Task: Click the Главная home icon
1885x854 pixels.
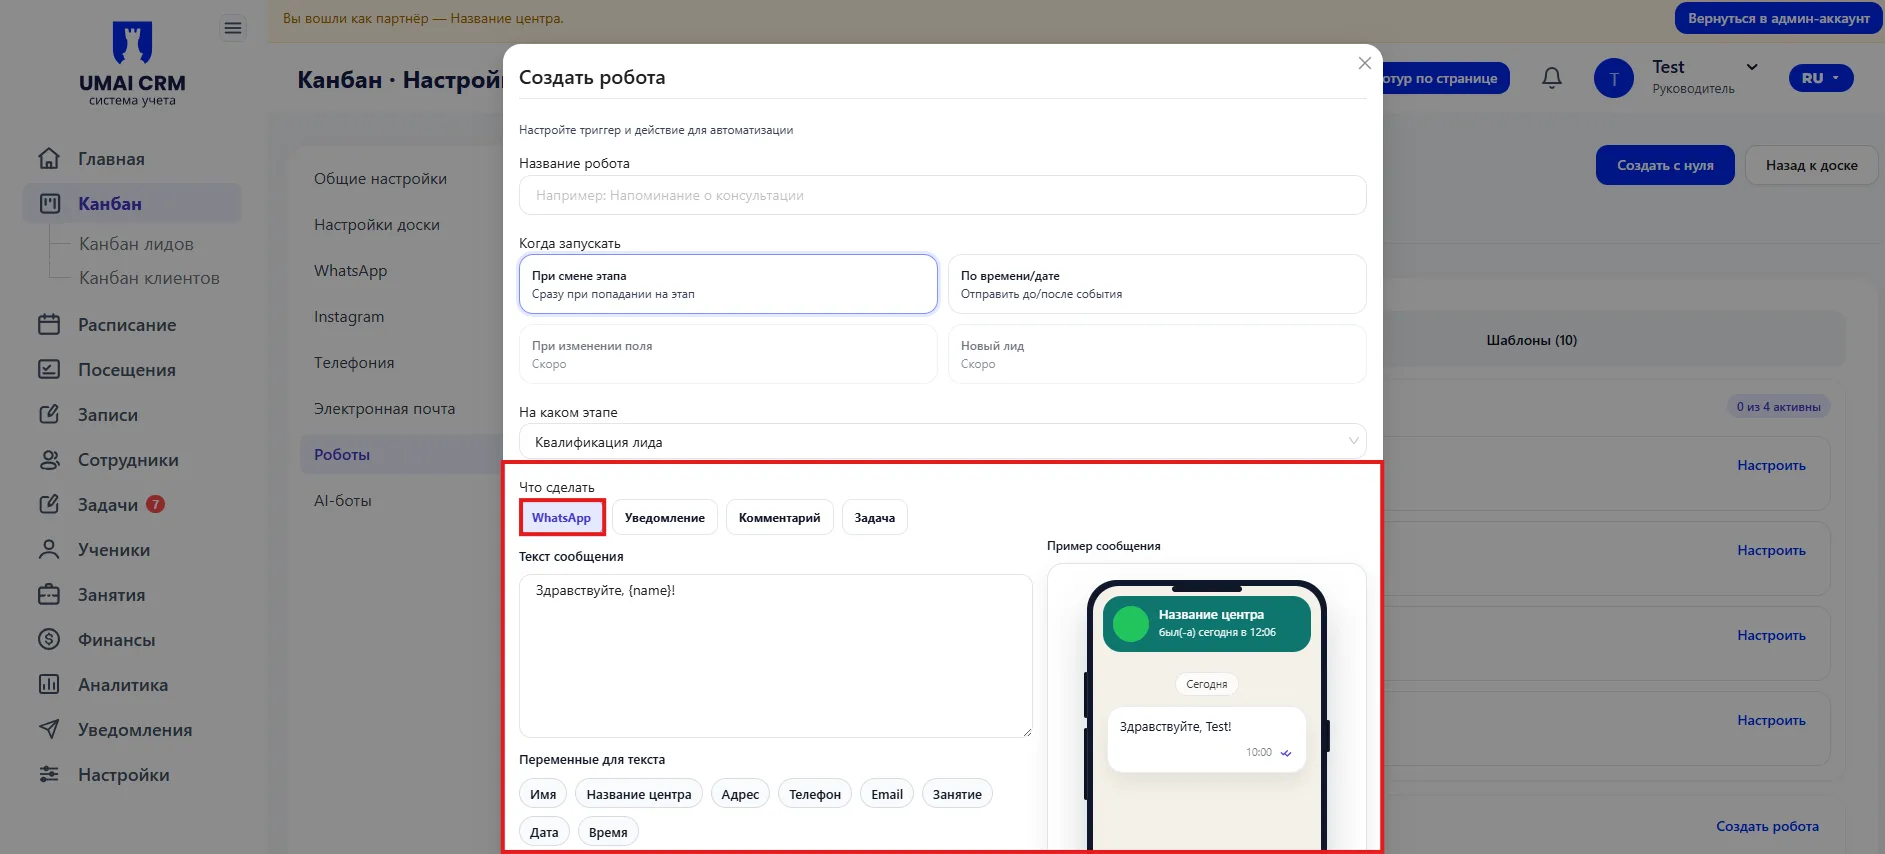Action: 49,159
